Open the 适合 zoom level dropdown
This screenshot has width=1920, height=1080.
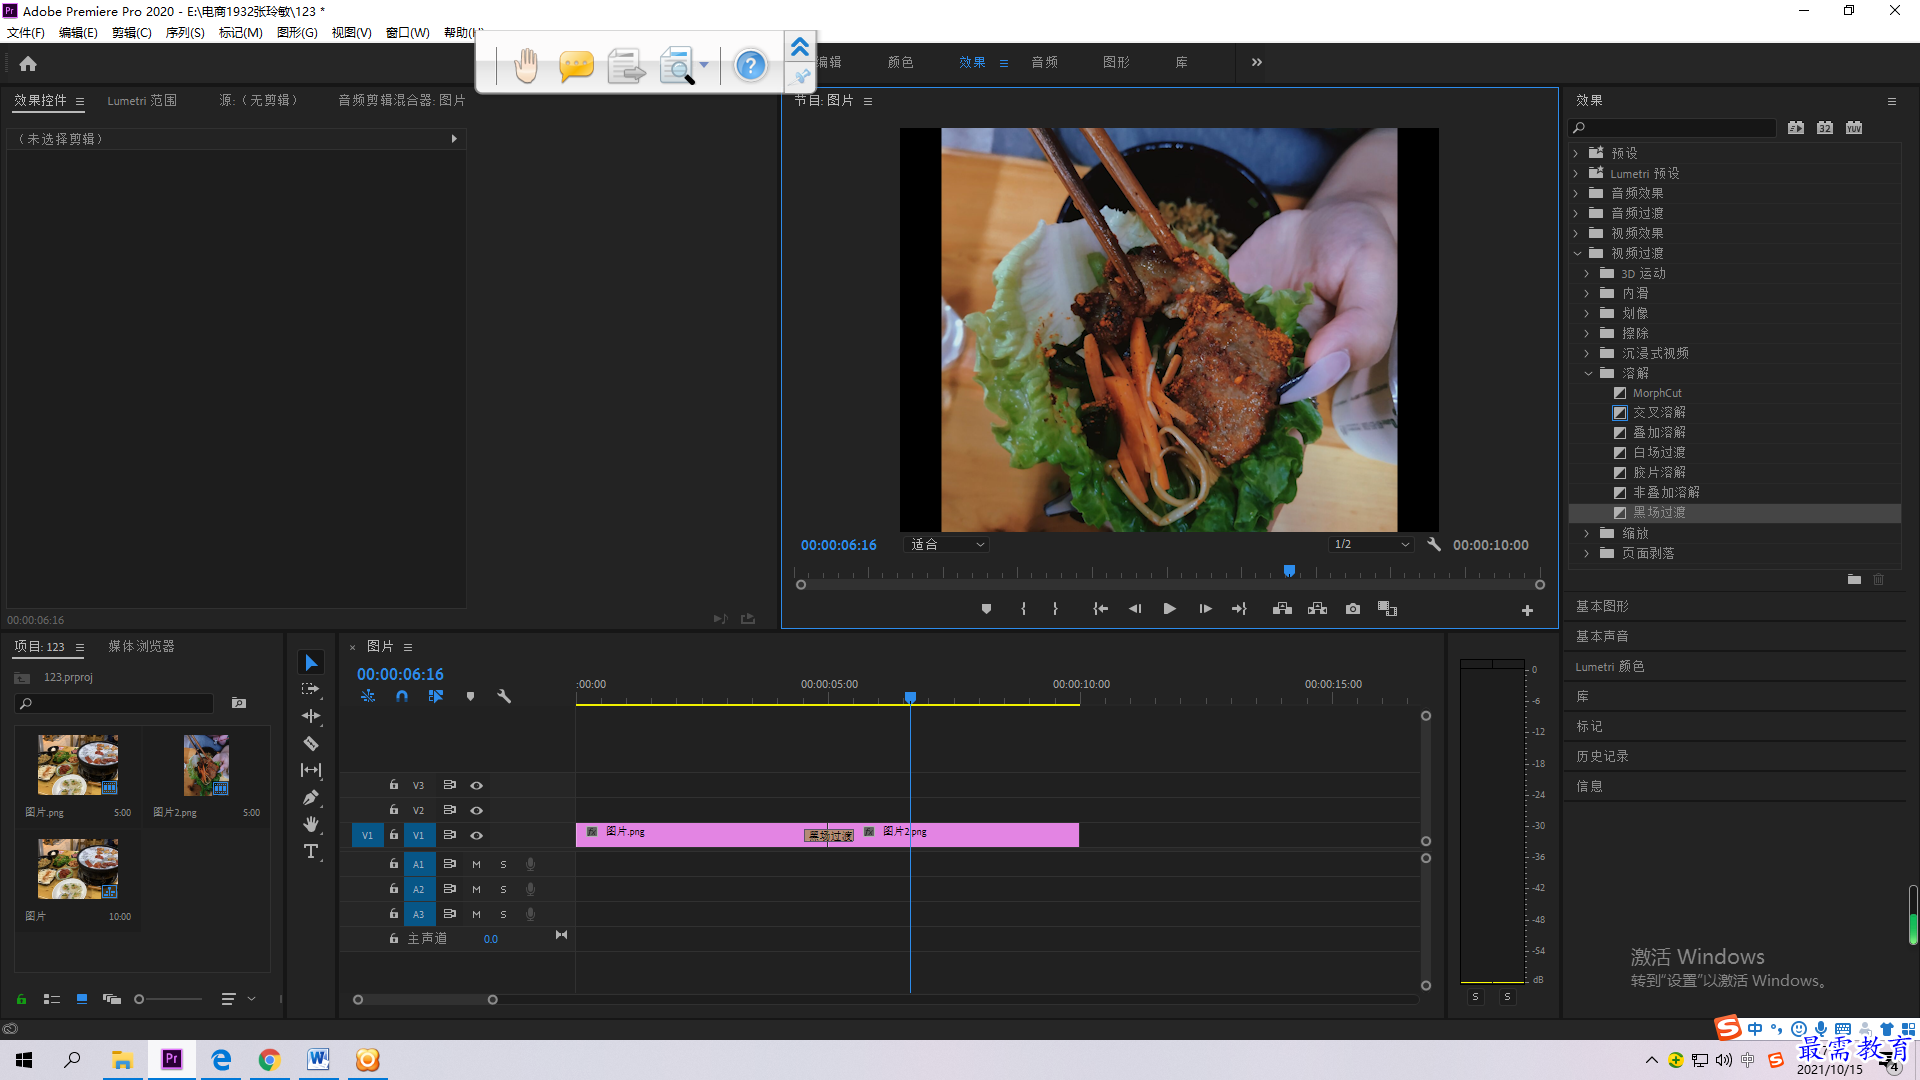947,545
